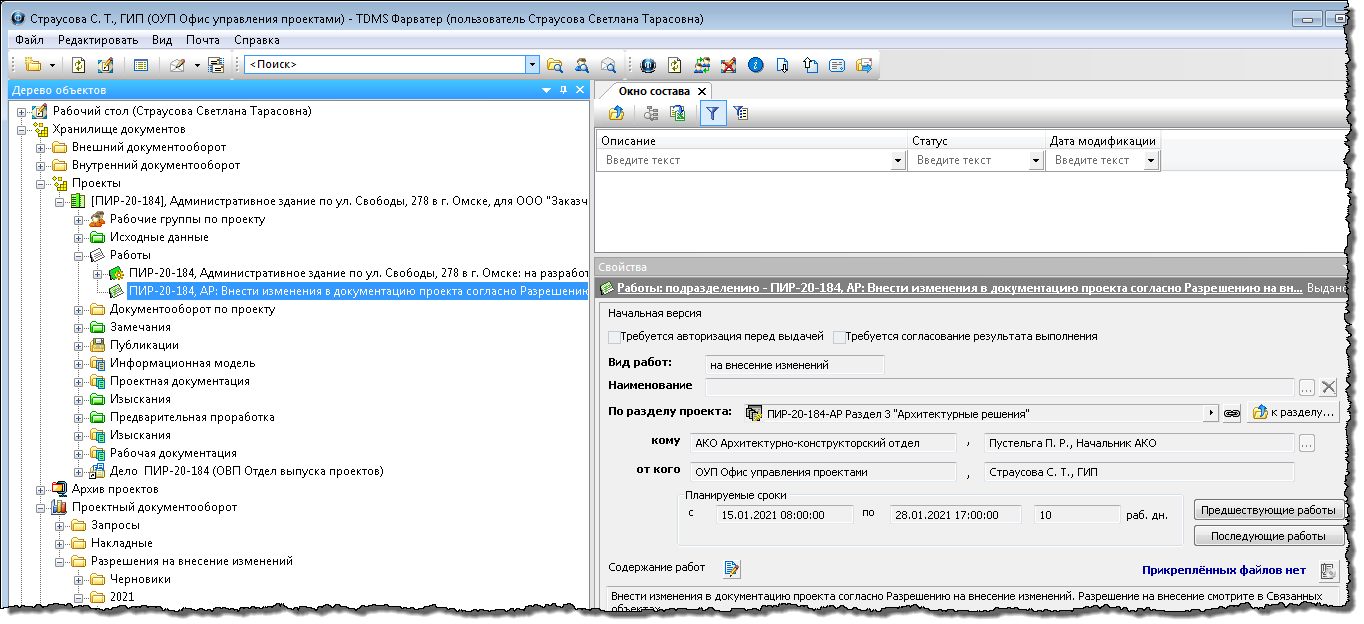1364x624 pixels.
Task: Open the Редактировать menu
Action: (x=98, y=40)
